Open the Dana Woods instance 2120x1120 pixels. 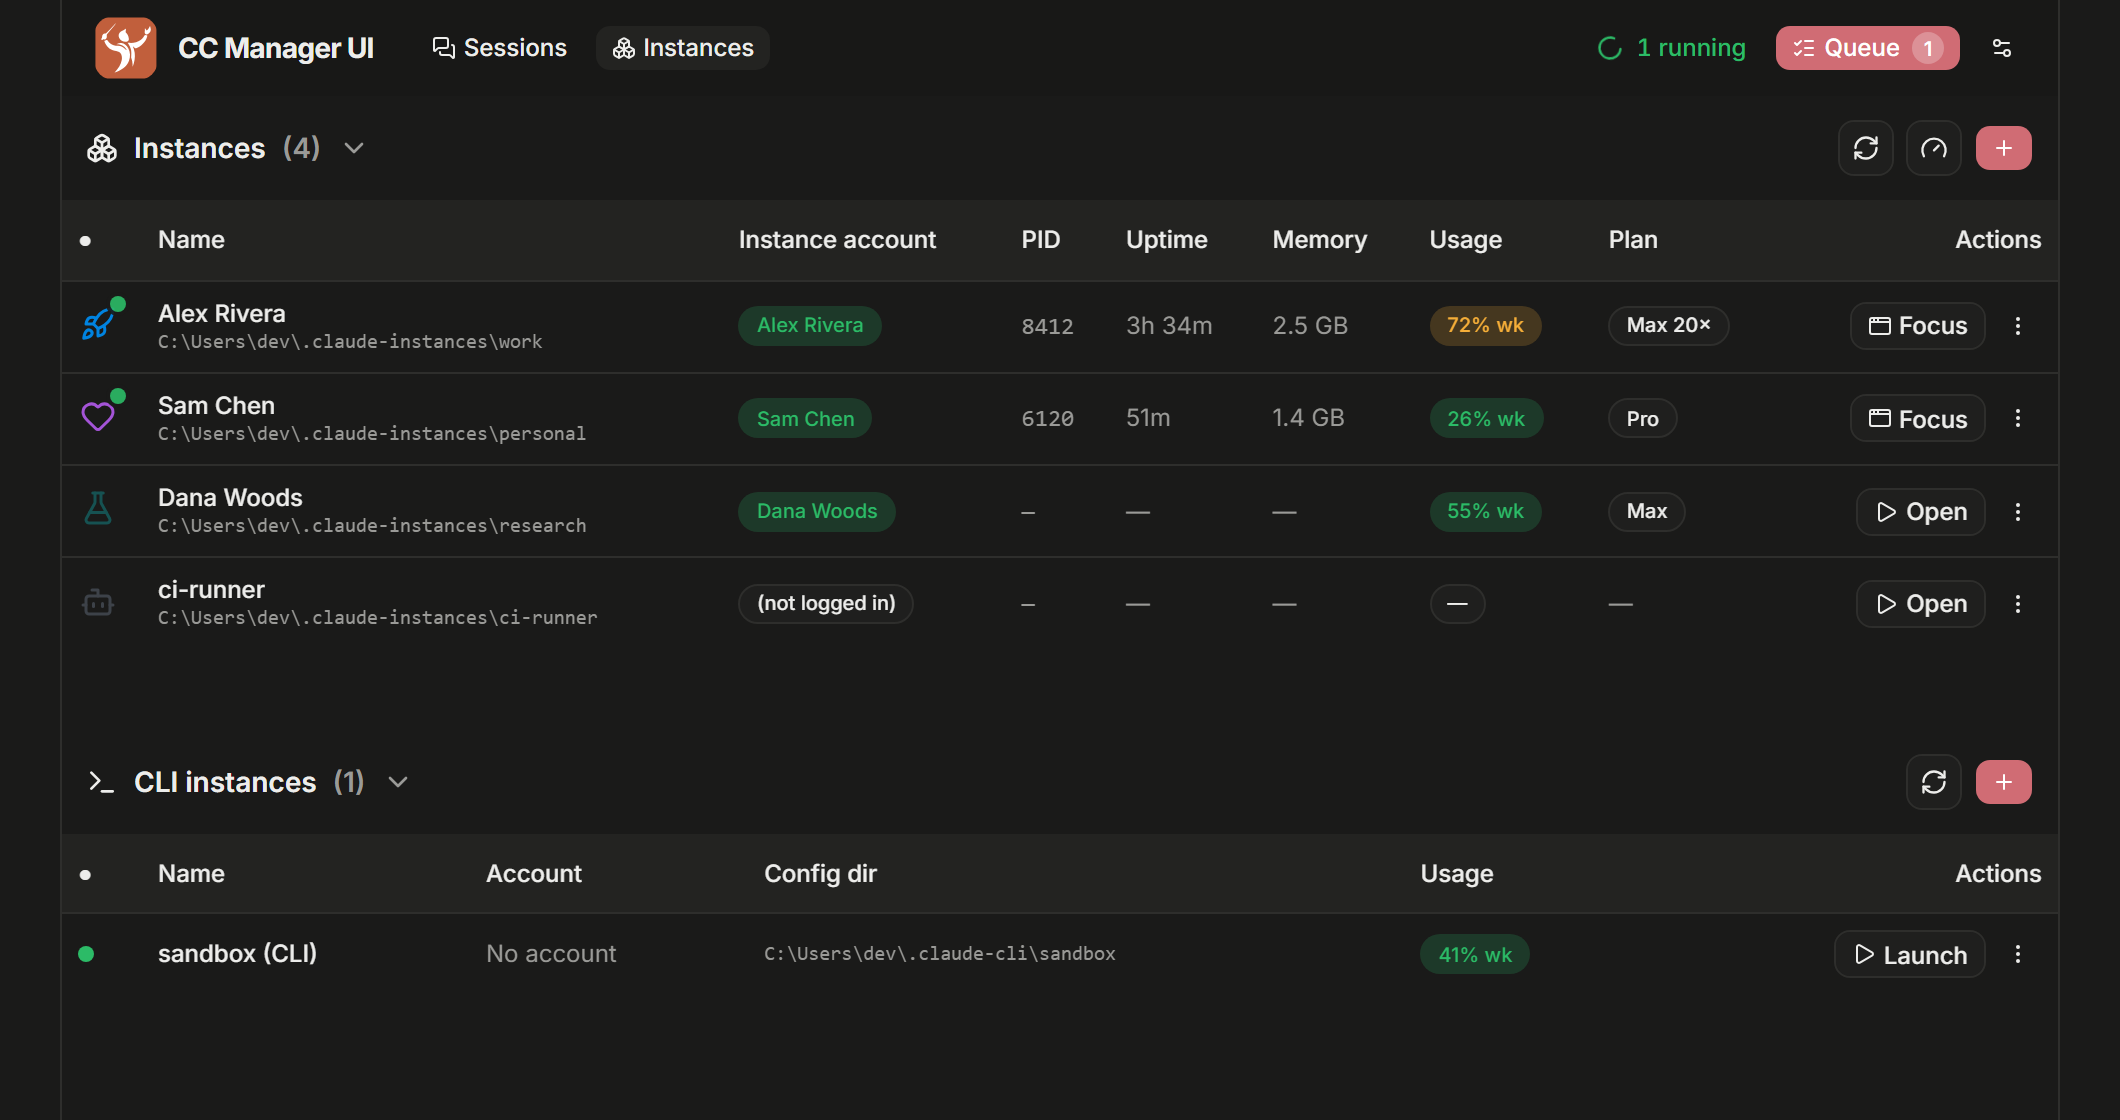tap(1921, 512)
